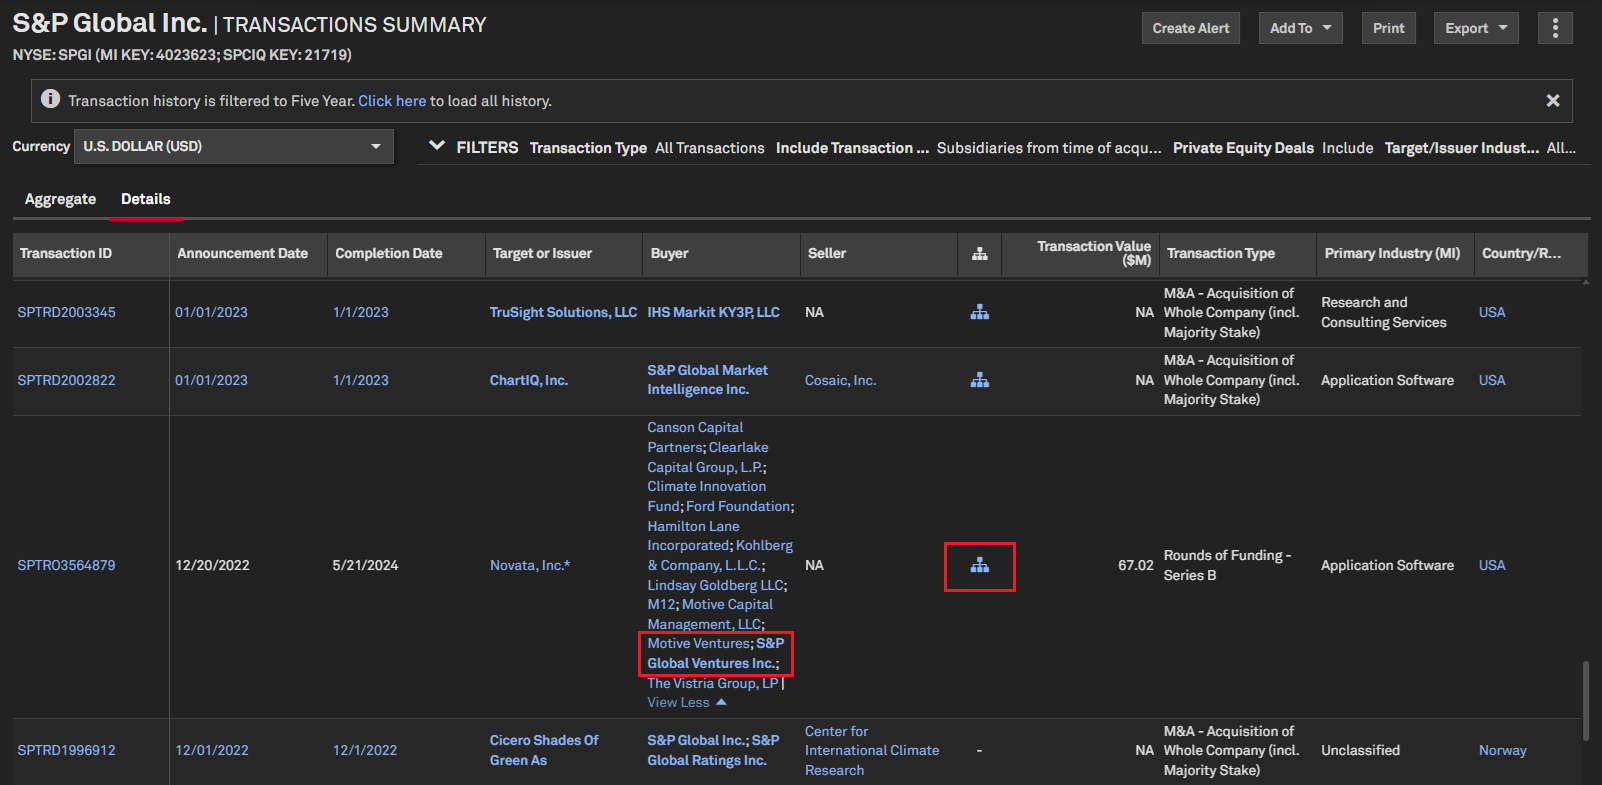Click the info icon in the notice bar
The image size is (1602, 785).
click(50, 99)
